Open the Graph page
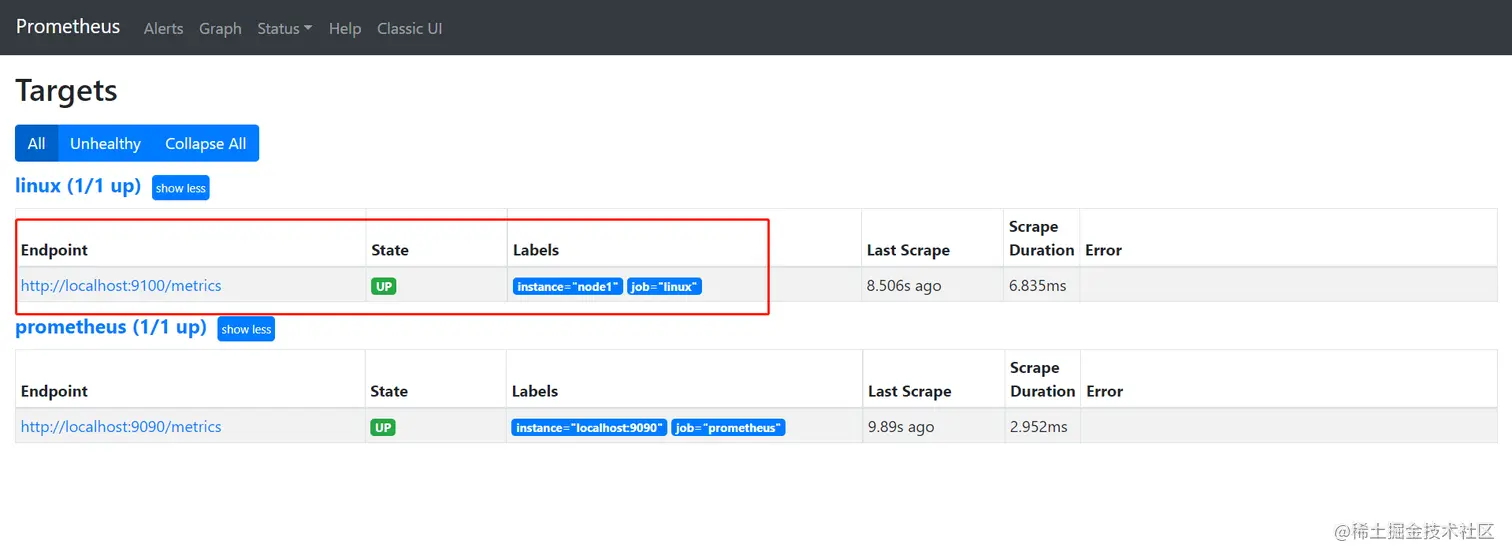This screenshot has height=559, width=1512. pyautogui.click(x=220, y=28)
